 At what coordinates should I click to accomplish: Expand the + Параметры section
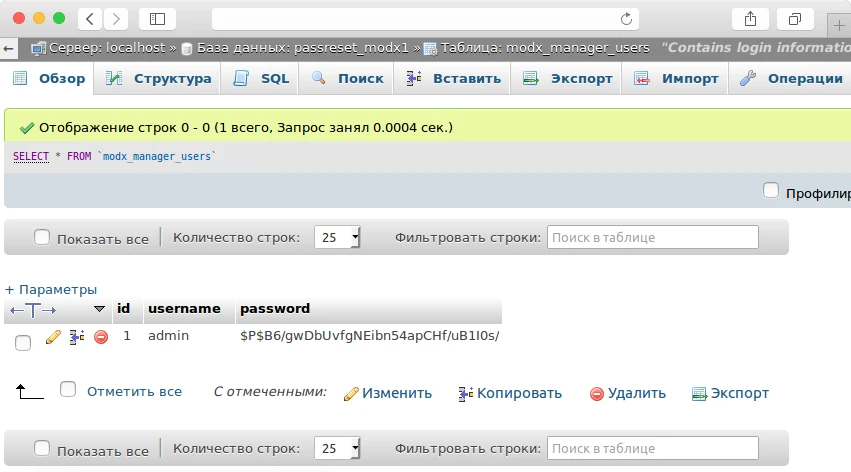click(x=50, y=290)
